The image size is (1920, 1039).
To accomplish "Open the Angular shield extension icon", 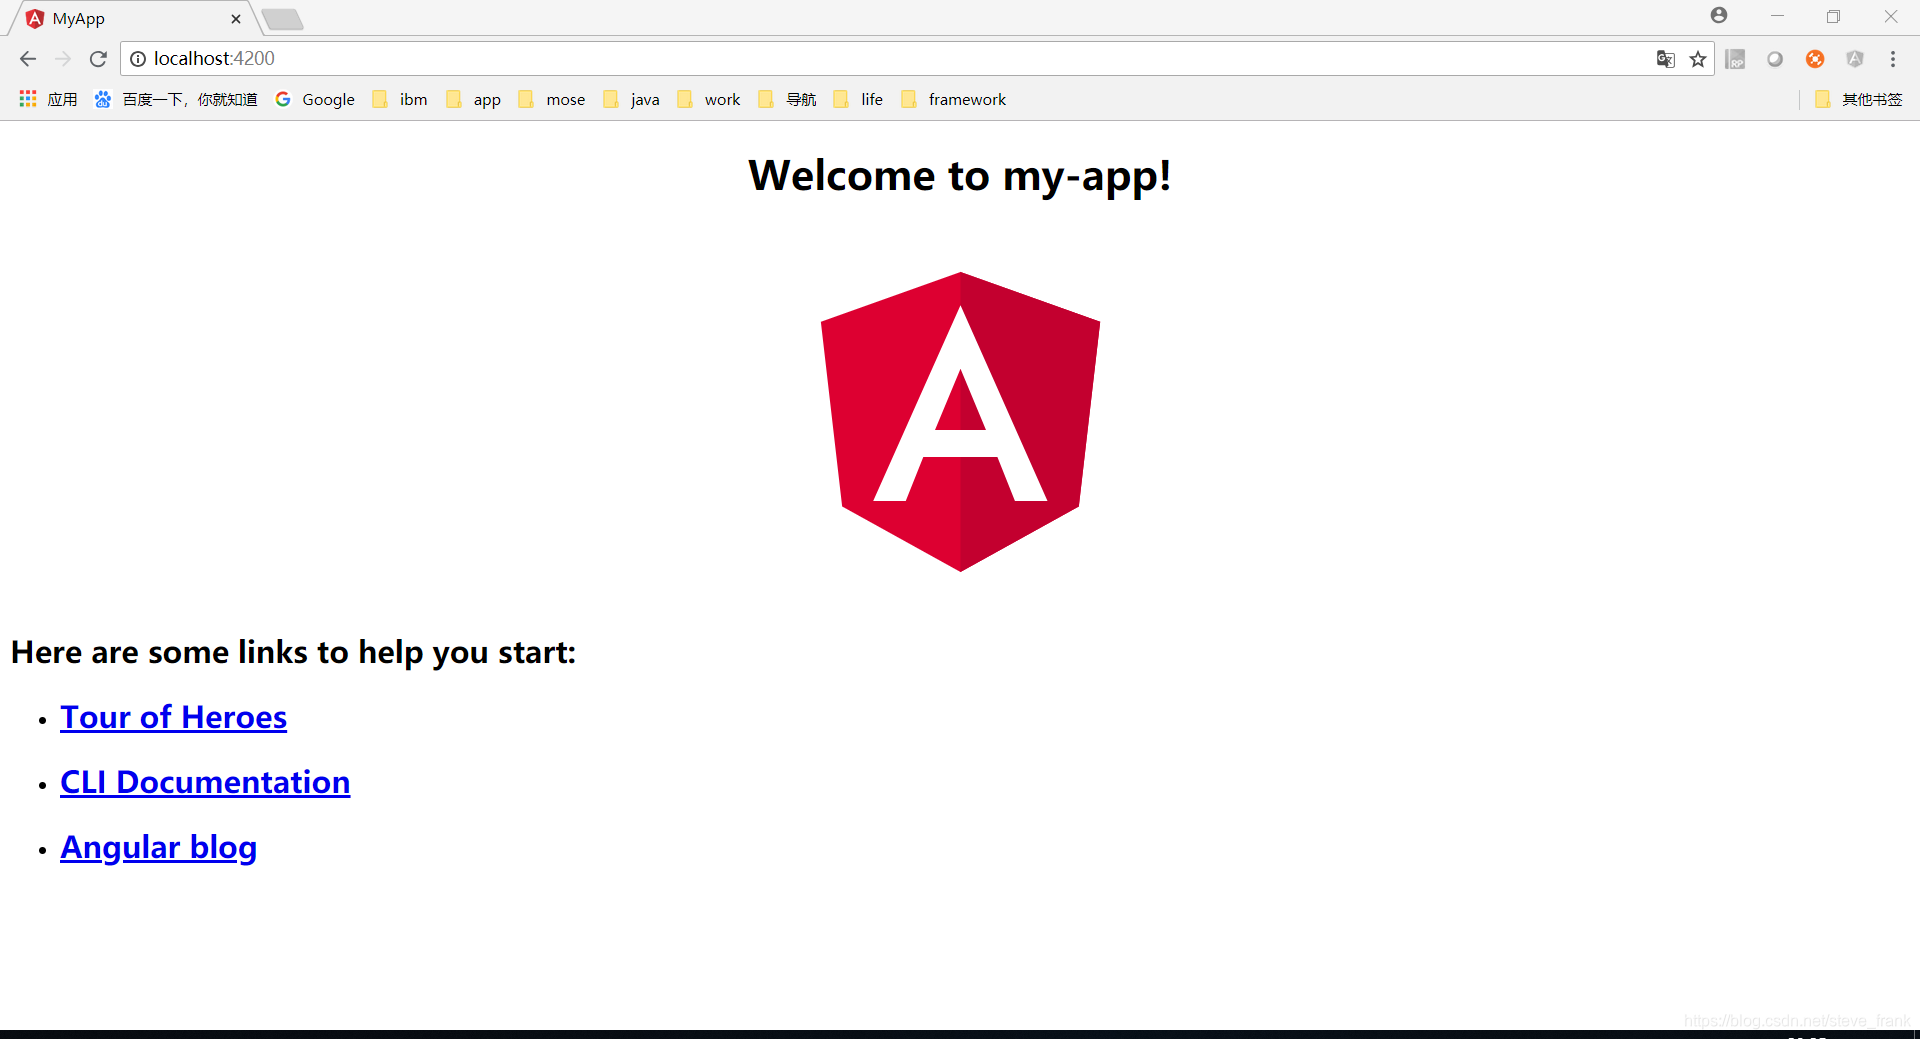I will tap(1855, 59).
